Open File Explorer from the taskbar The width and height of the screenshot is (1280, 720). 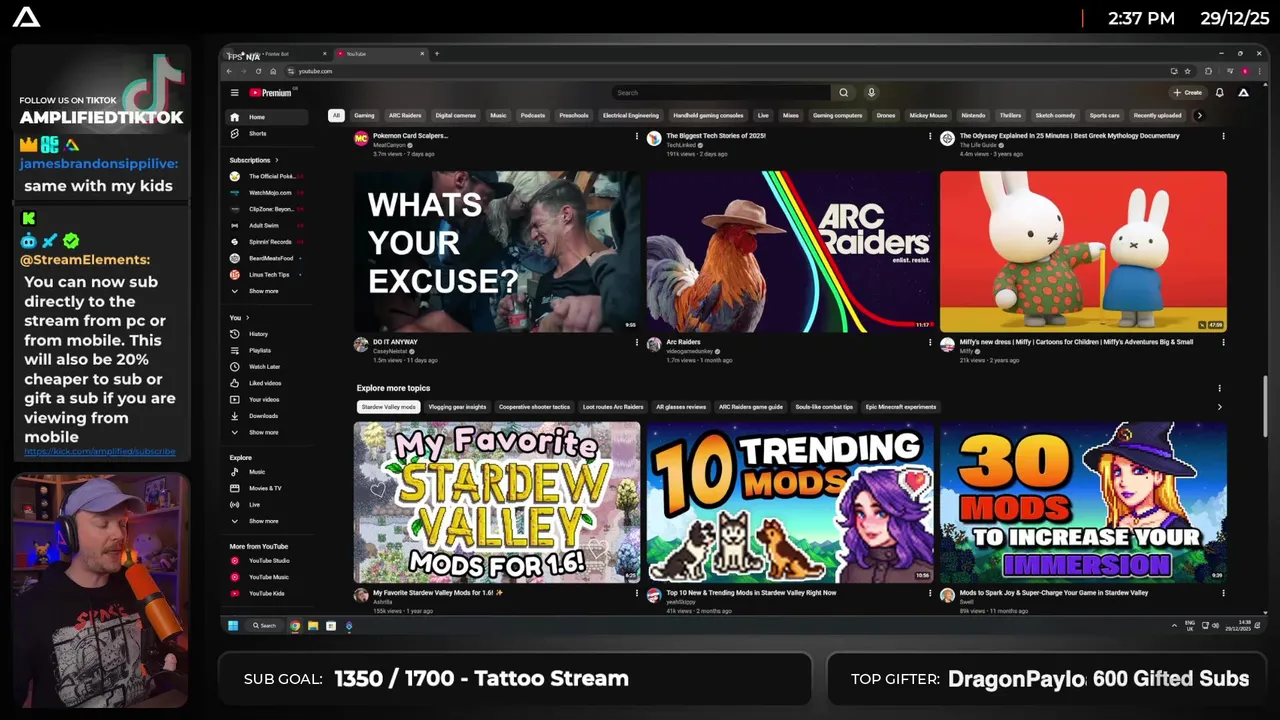[313, 626]
